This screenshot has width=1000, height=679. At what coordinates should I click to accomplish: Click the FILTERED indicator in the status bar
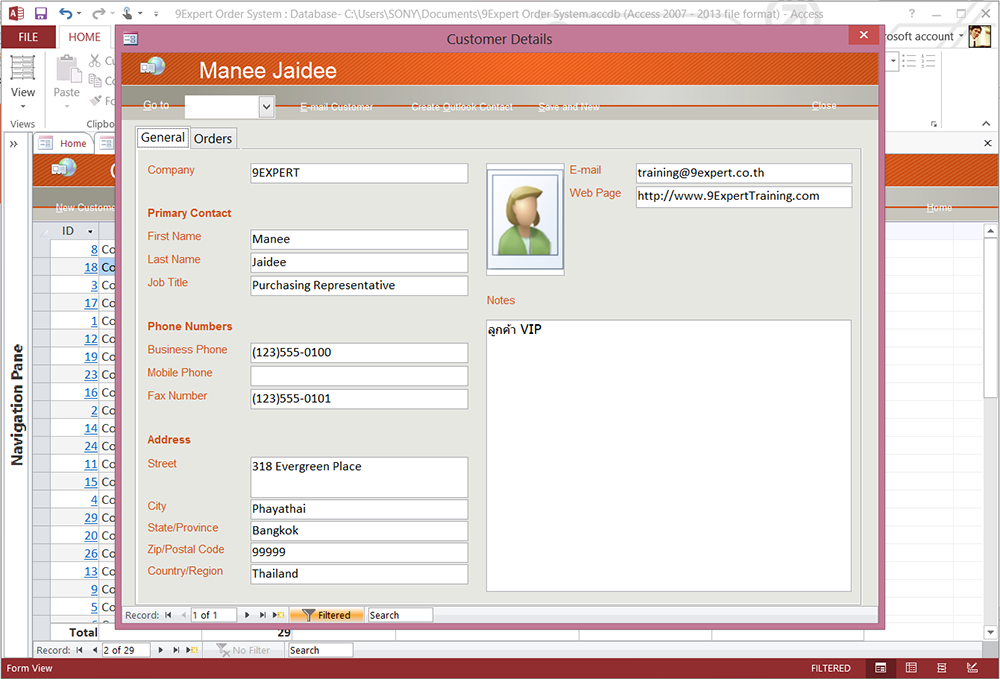pyautogui.click(x=831, y=667)
